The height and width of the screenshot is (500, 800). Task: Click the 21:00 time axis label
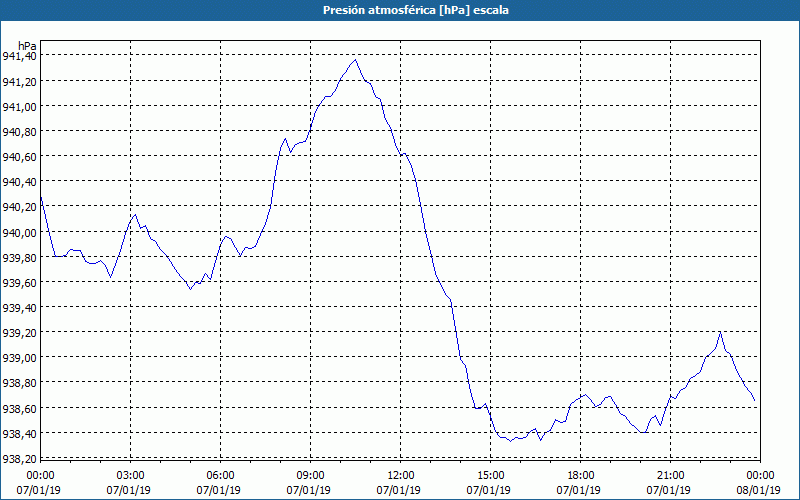point(670,476)
